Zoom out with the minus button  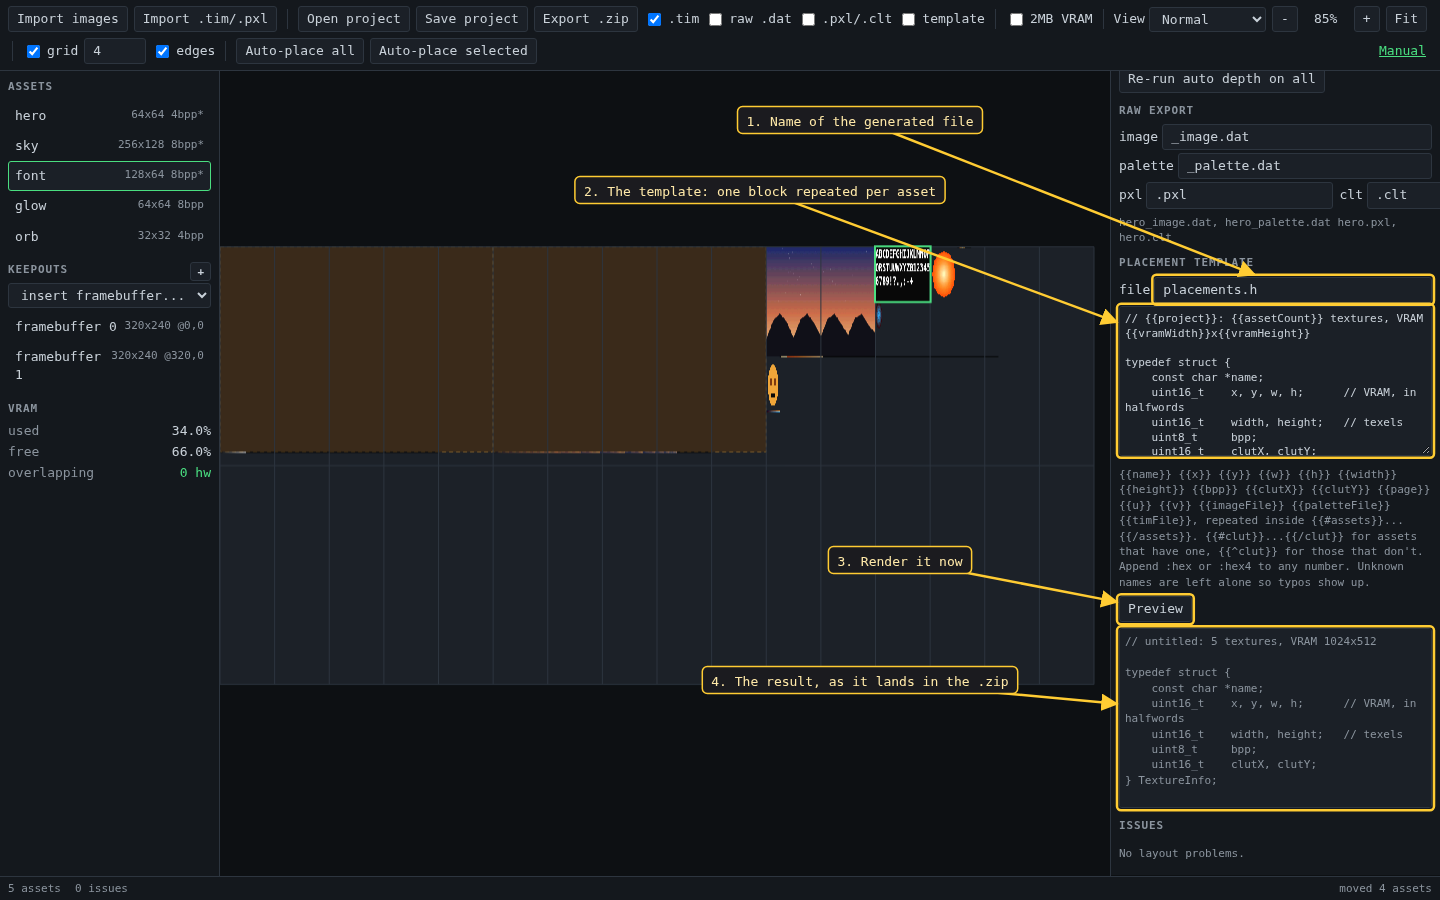pos(1285,19)
